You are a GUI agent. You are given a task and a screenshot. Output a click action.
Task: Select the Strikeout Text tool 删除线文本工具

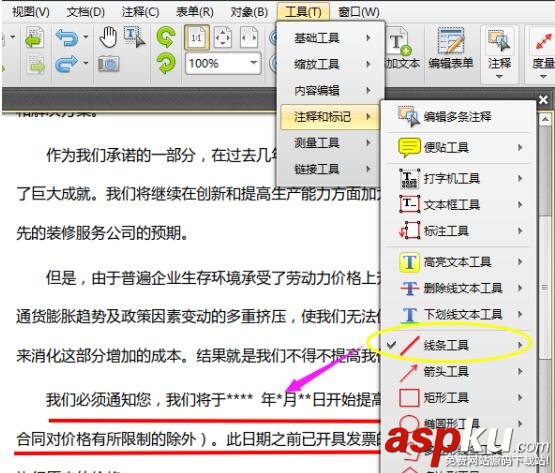tap(459, 288)
